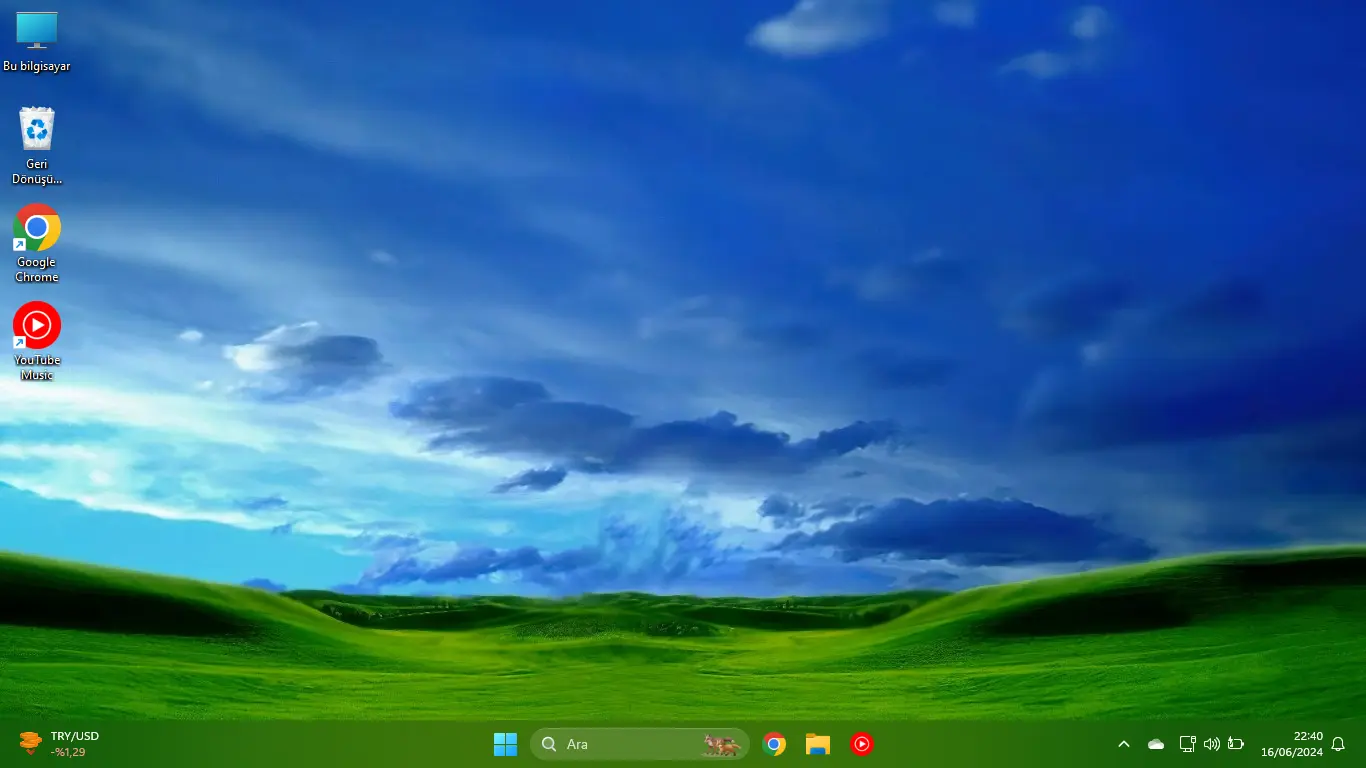Open the clock showing 22:40
Image resolution: width=1366 pixels, height=768 pixels.
[1291, 744]
